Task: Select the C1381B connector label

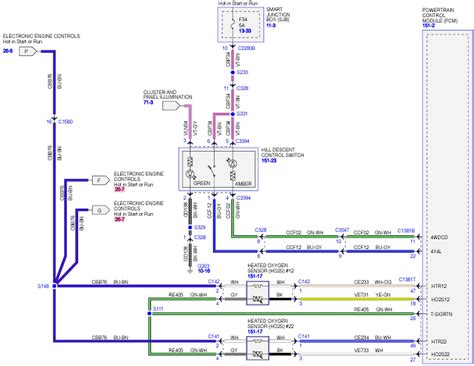Action: pos(406,231)
